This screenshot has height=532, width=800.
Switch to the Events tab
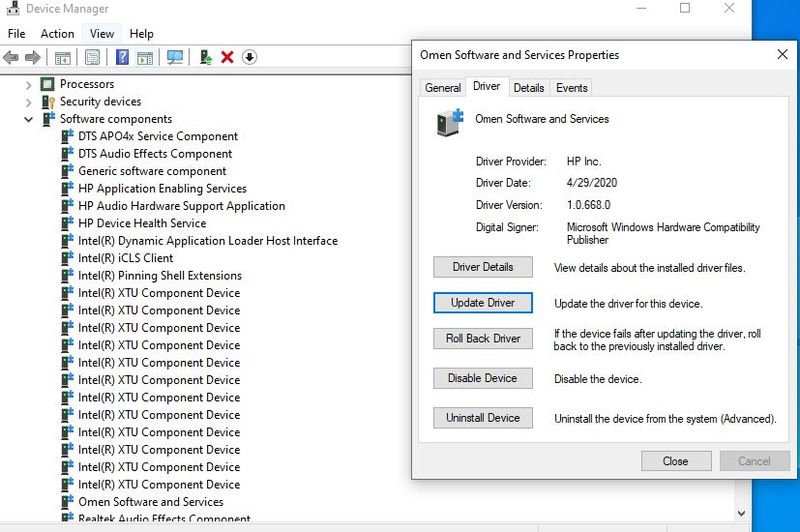571,88
